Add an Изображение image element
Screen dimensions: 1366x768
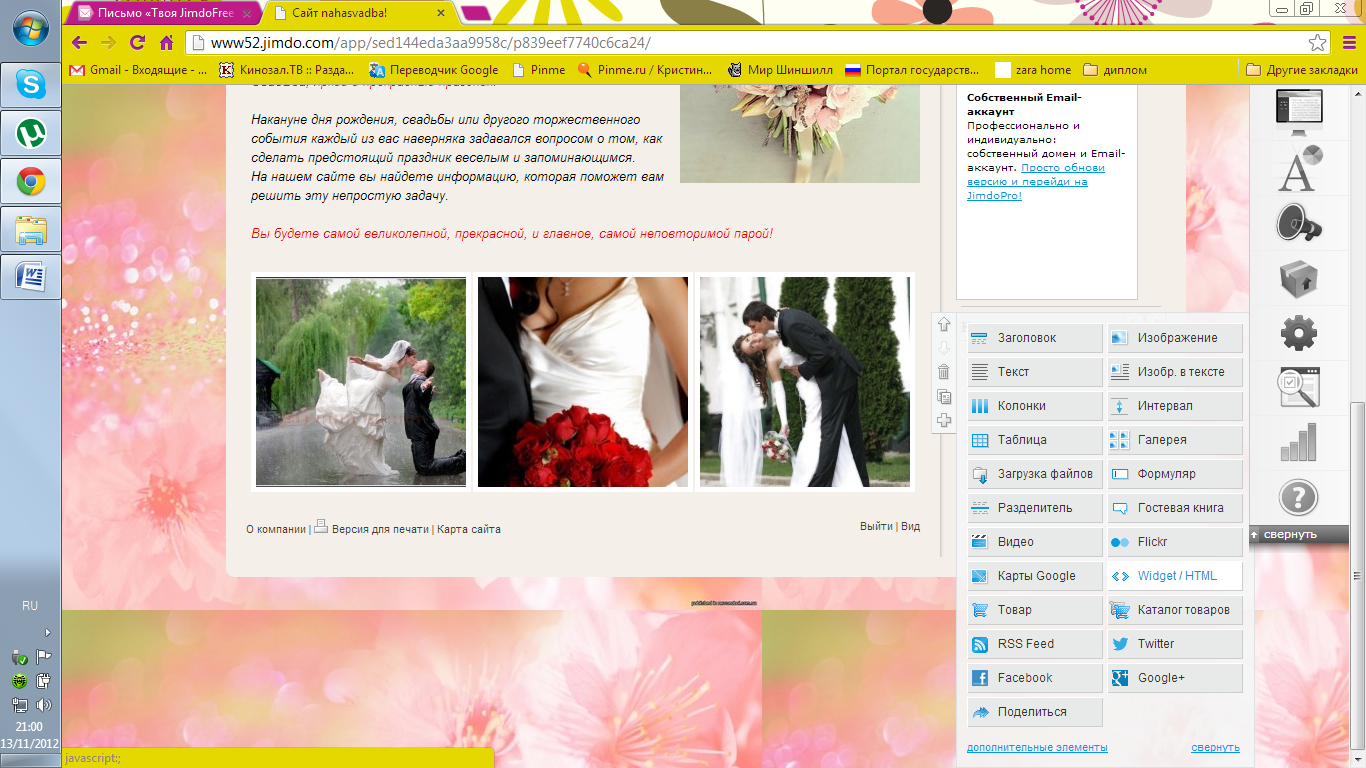point(1175,338)
